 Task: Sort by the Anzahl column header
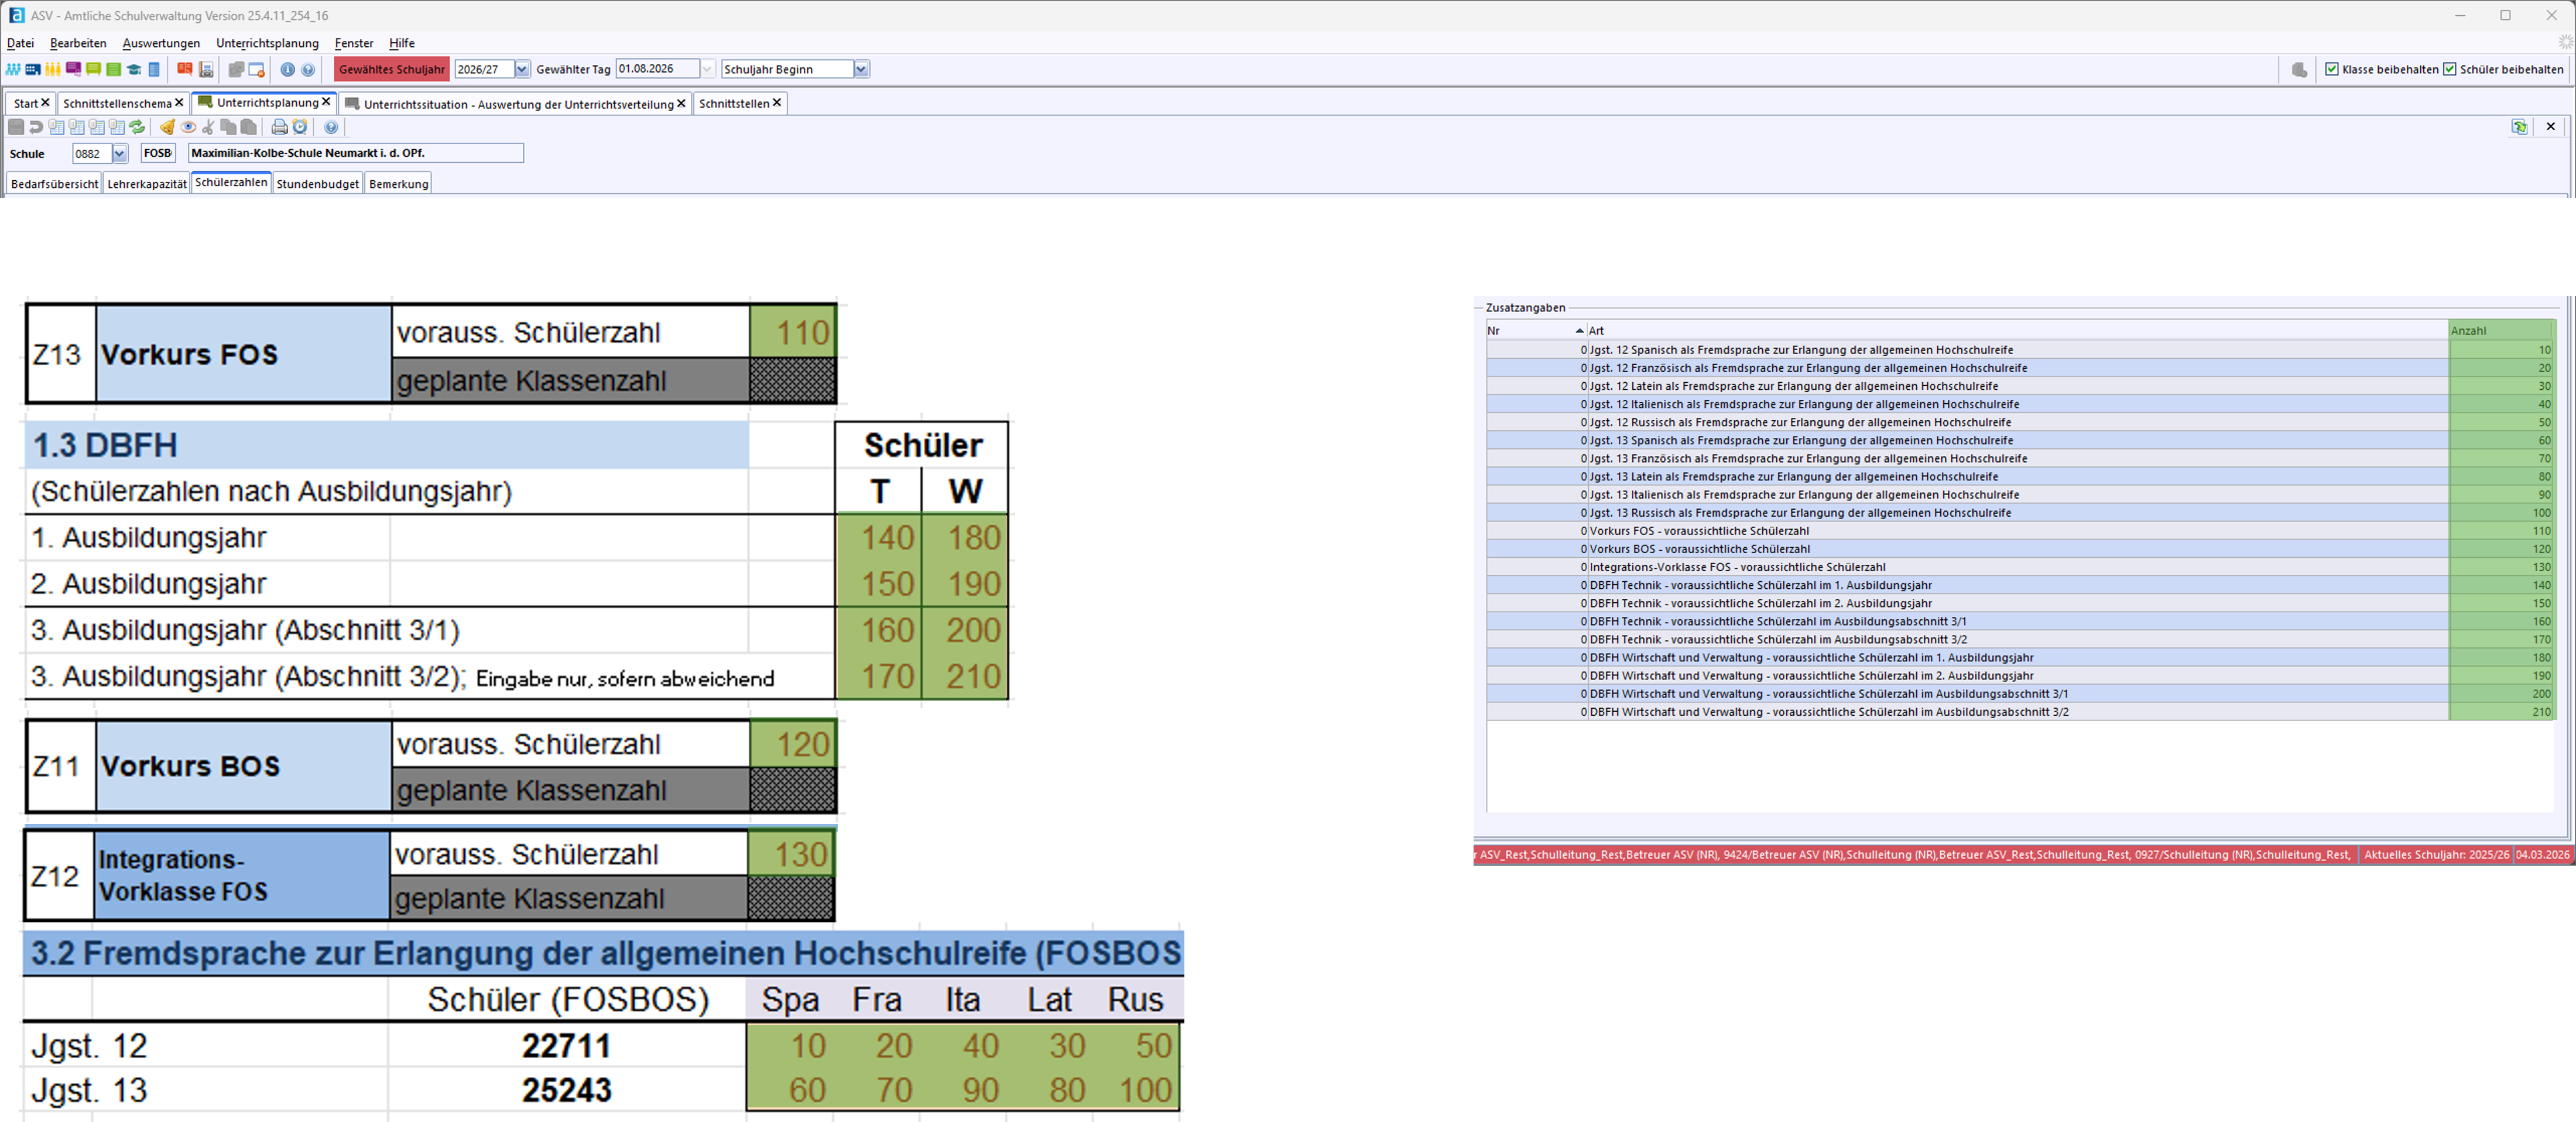point(2500,330)
